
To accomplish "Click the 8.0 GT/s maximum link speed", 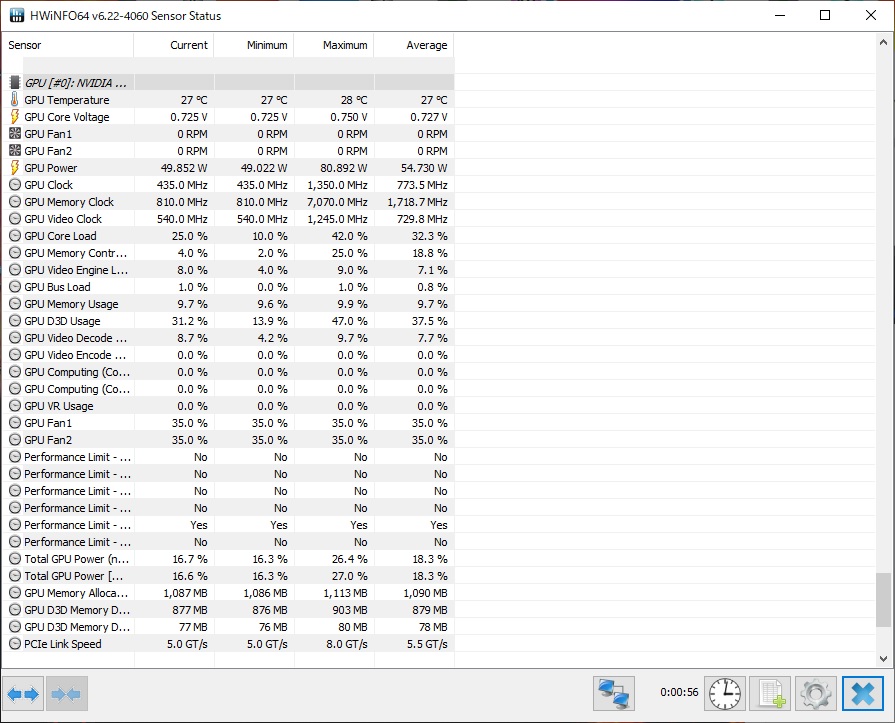I will tap(347, 644).
